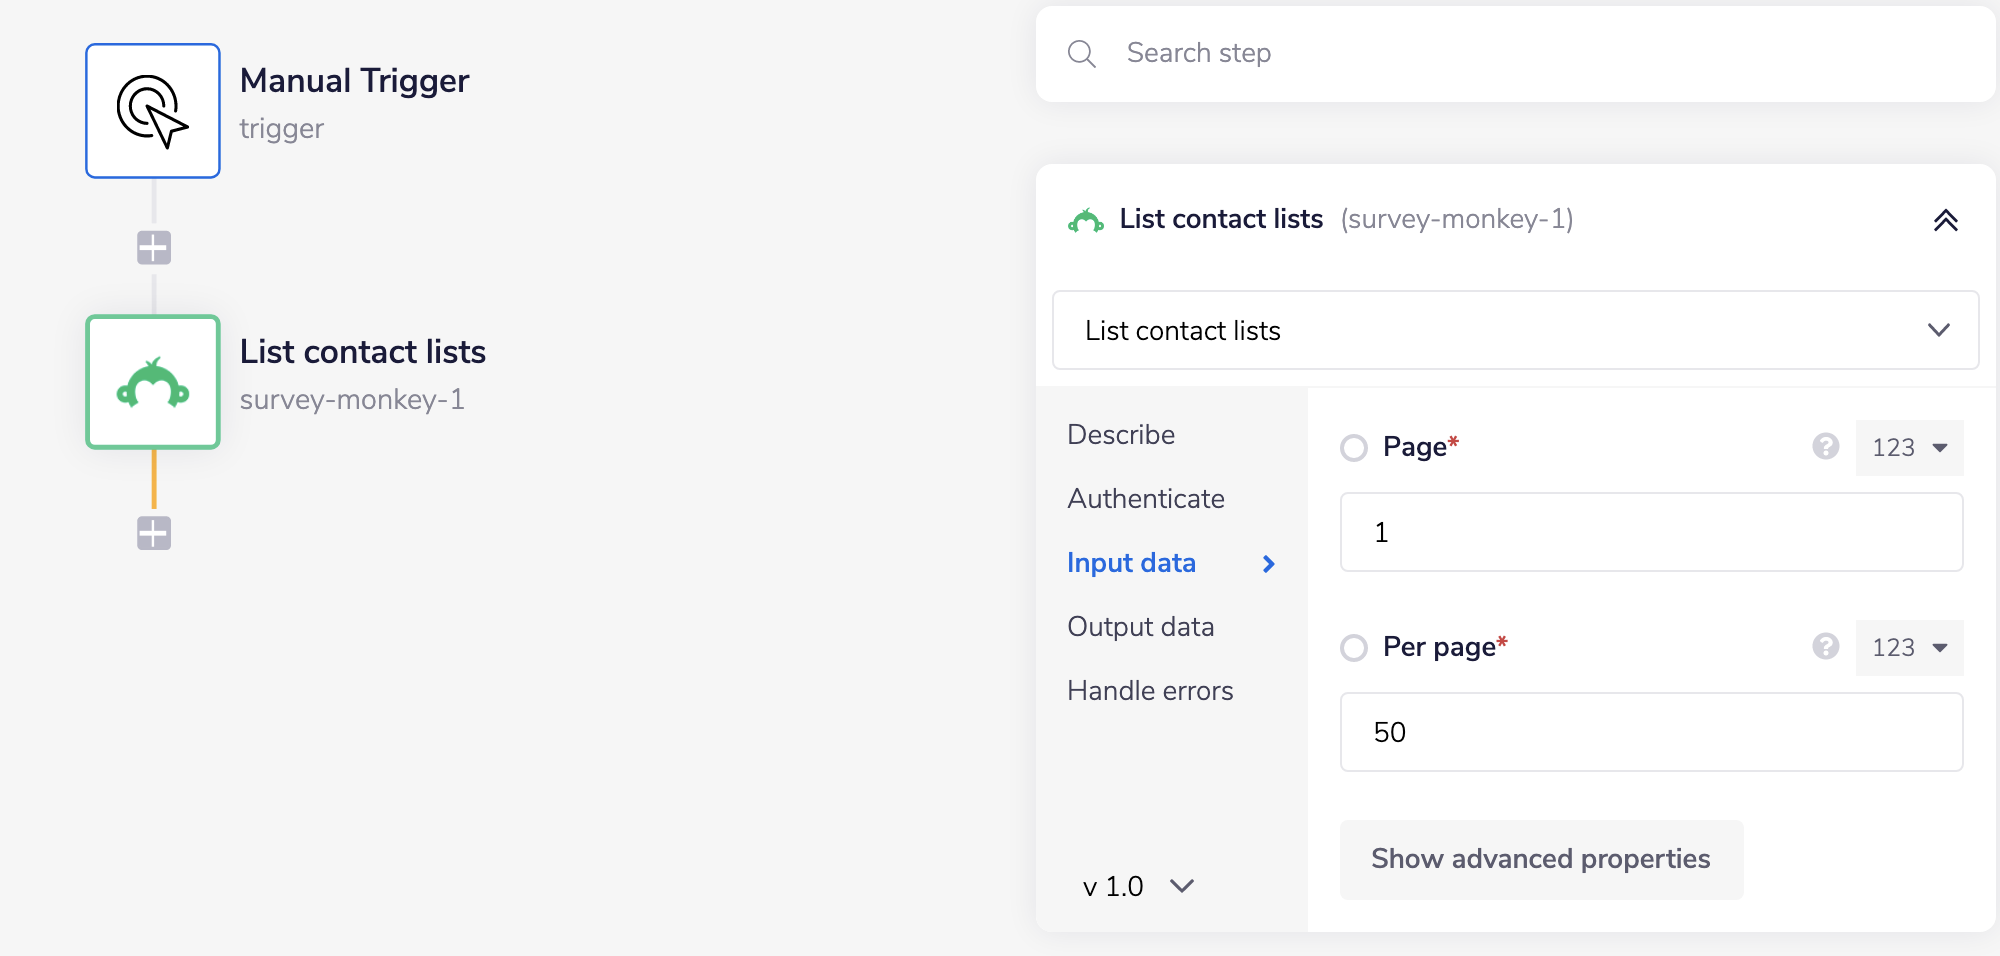The height and width of the screenshot is (956, 2000).
Task: Click the Page value input field
Action: 1650,532
